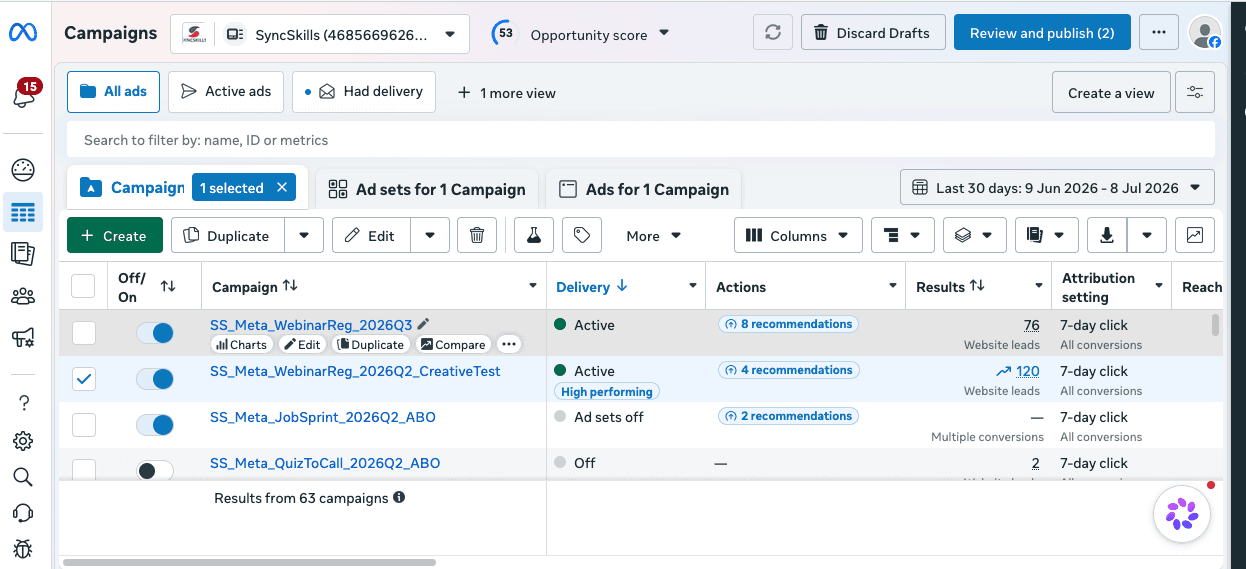Open the settings gear in sidebar
Viewport: 1246px width, 569px height.
tap(23, 441)
